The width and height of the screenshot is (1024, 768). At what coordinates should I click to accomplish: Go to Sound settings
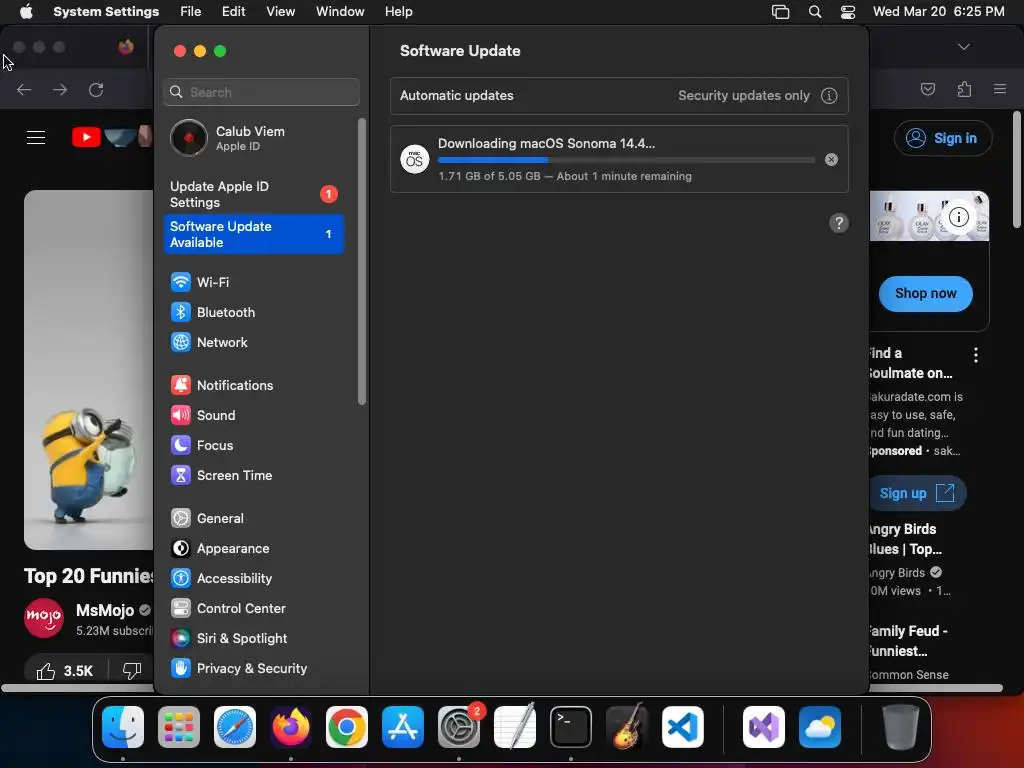click(x=253, y=415)
